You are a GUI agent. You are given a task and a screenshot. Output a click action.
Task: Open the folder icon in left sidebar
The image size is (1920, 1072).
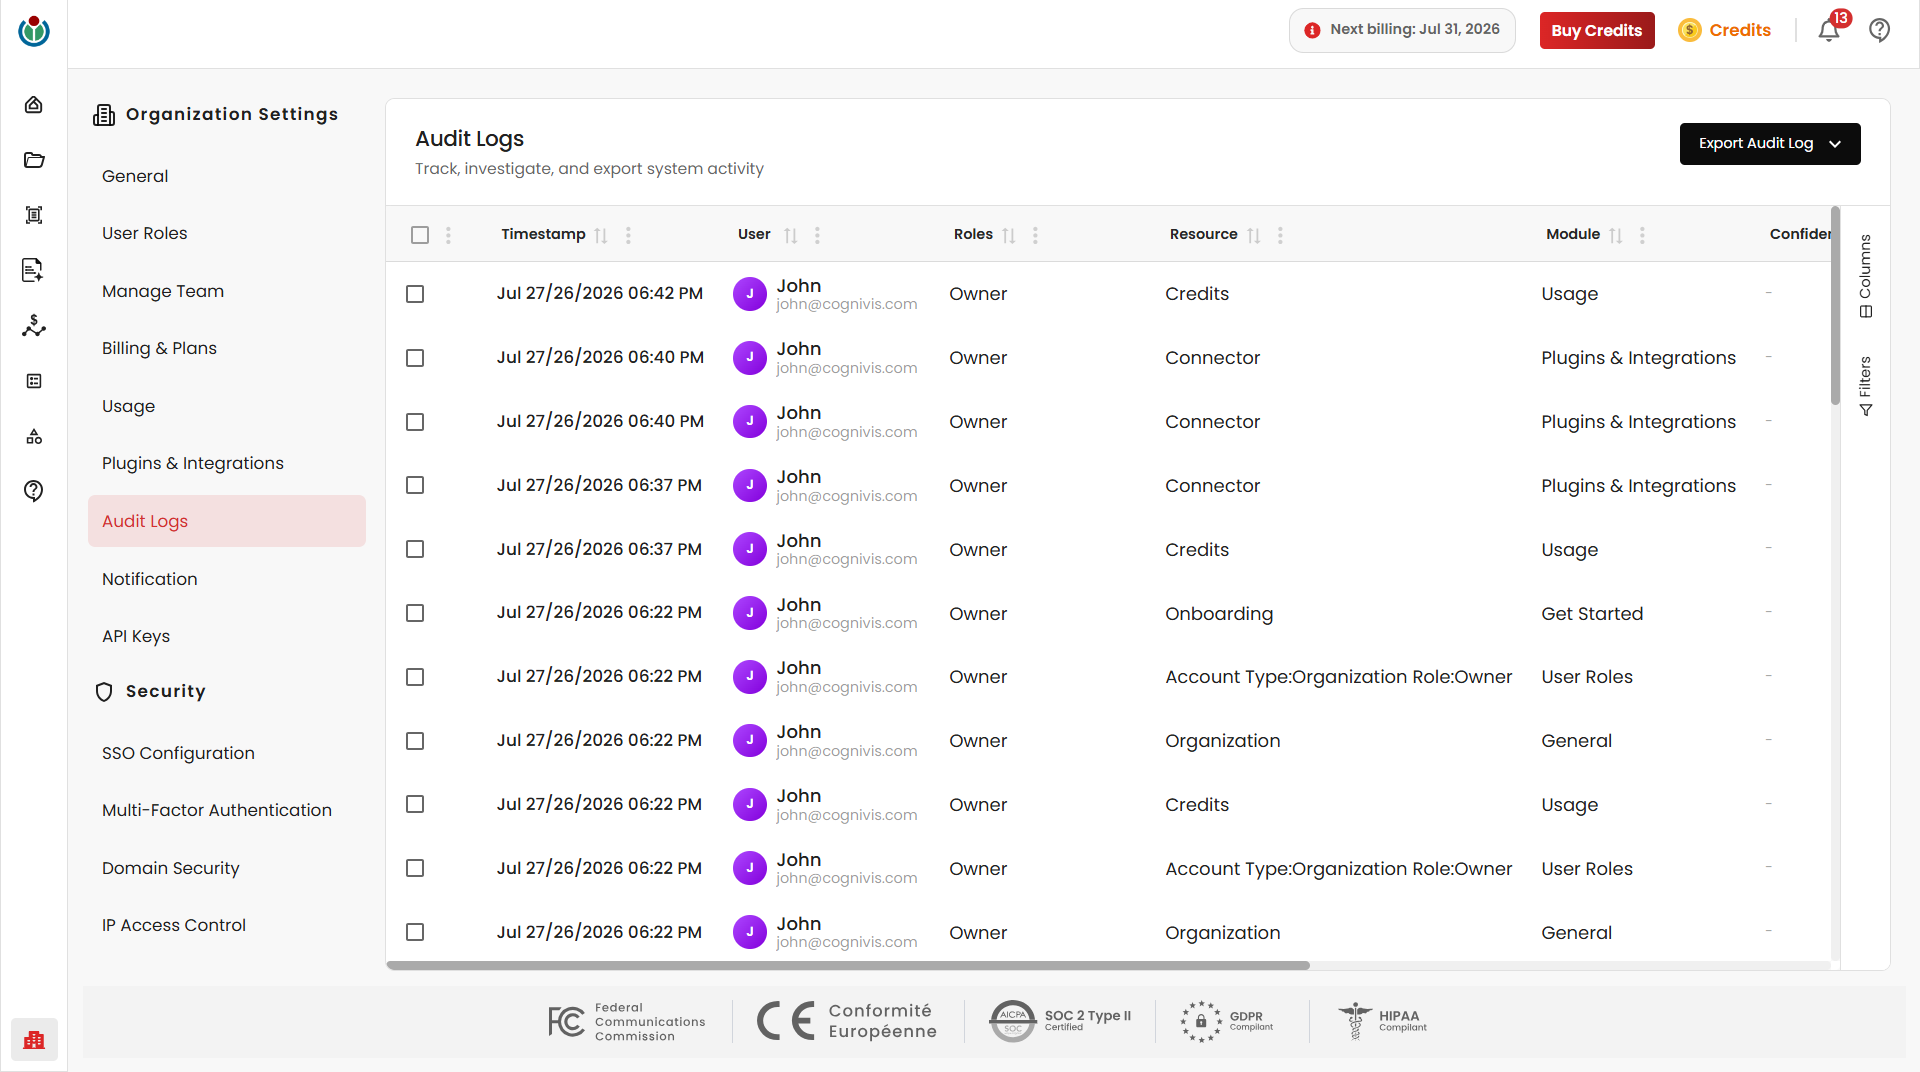tap(34, 160)
